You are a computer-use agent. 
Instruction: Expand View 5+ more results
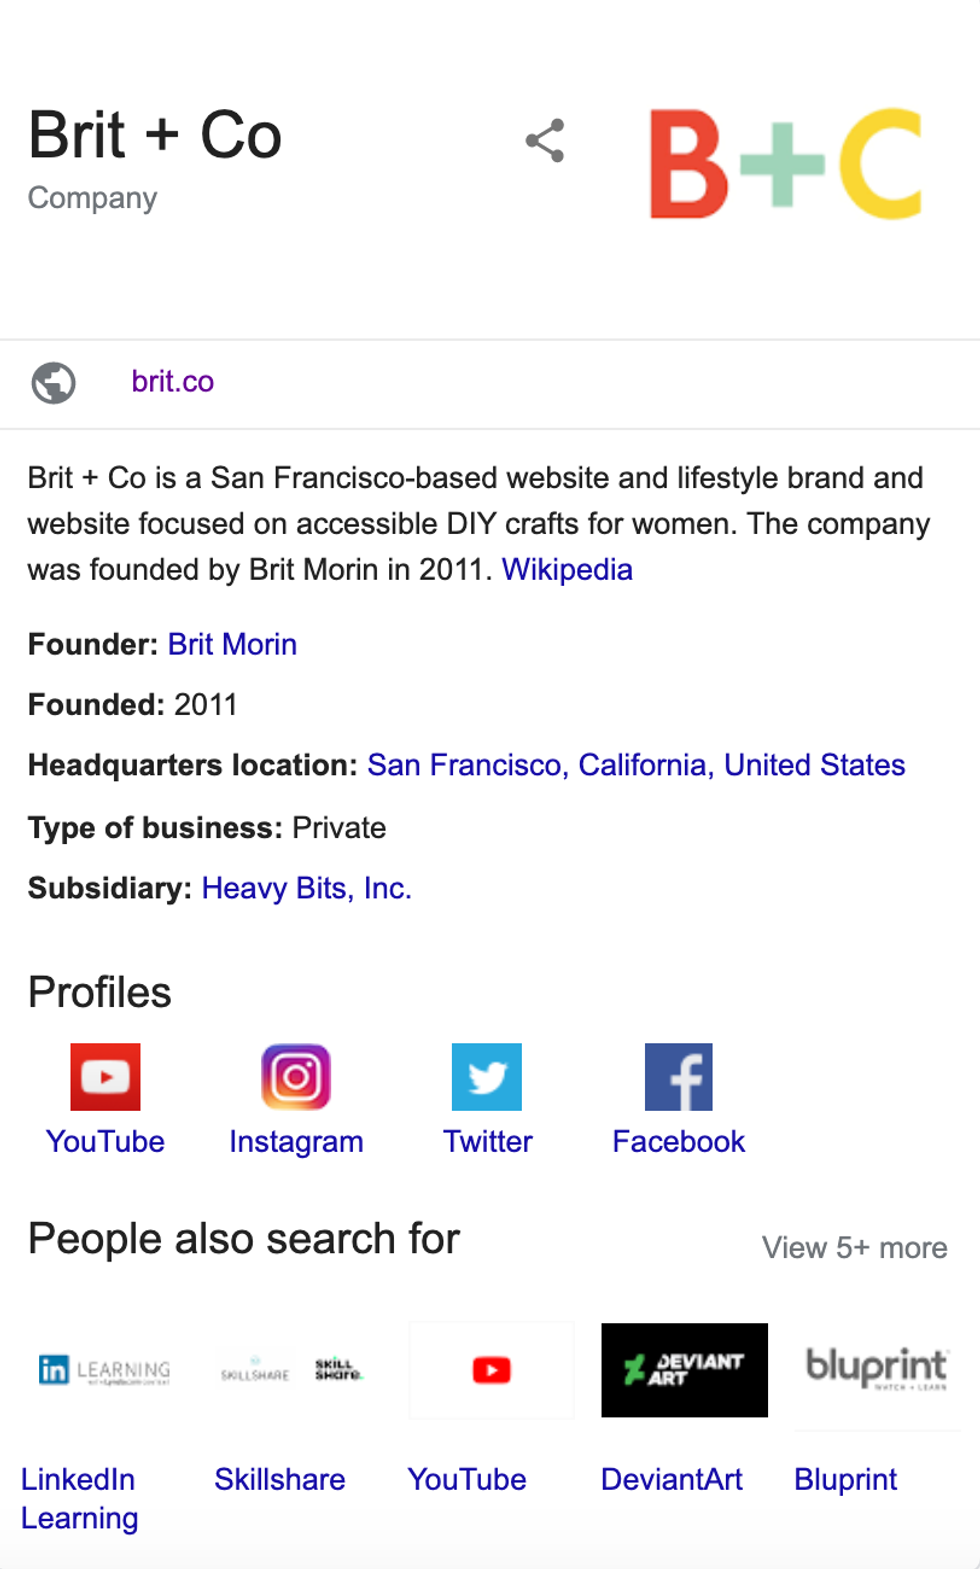point(854,1248)
